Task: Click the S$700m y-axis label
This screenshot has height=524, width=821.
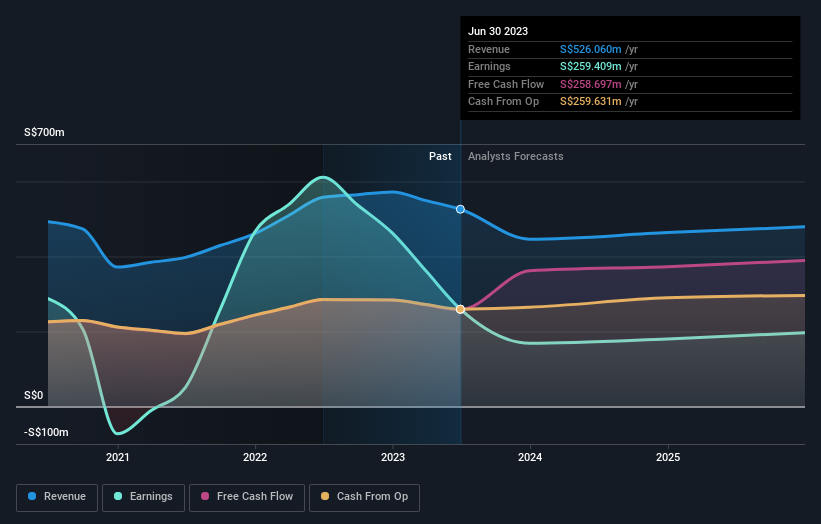Action: pyautogui.click(x=44, y=132)
